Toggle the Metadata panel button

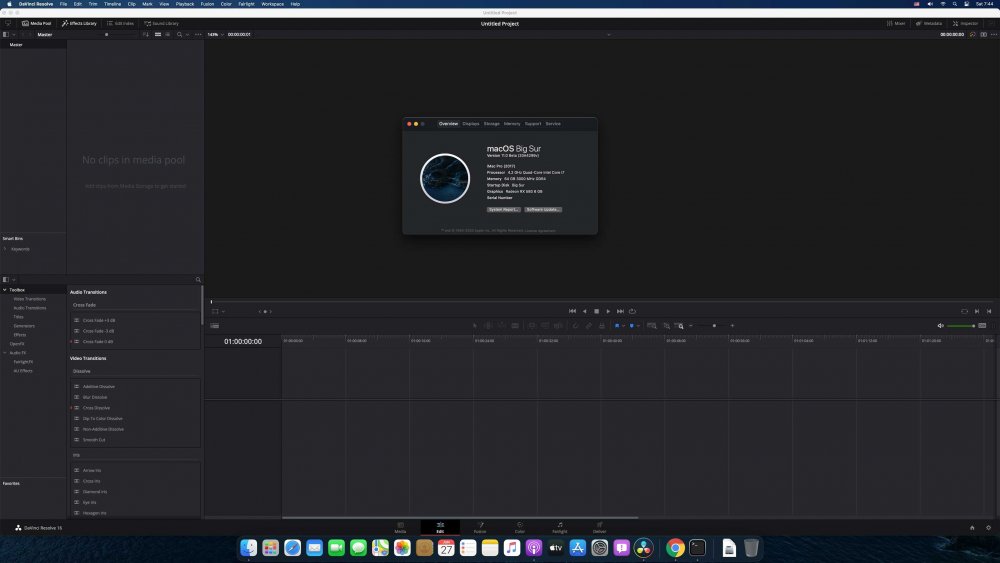(x=929, y=23)
